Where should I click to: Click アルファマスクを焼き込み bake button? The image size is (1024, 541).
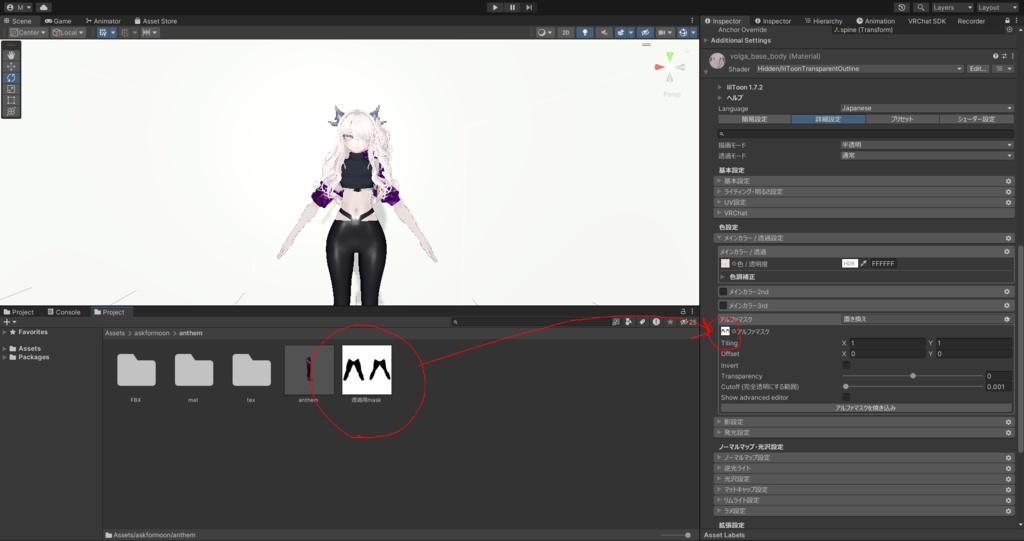point(865,408)
